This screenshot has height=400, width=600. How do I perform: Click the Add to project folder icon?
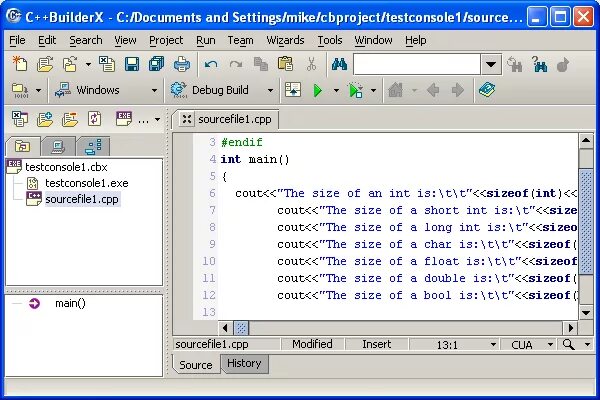coord(44,119)
